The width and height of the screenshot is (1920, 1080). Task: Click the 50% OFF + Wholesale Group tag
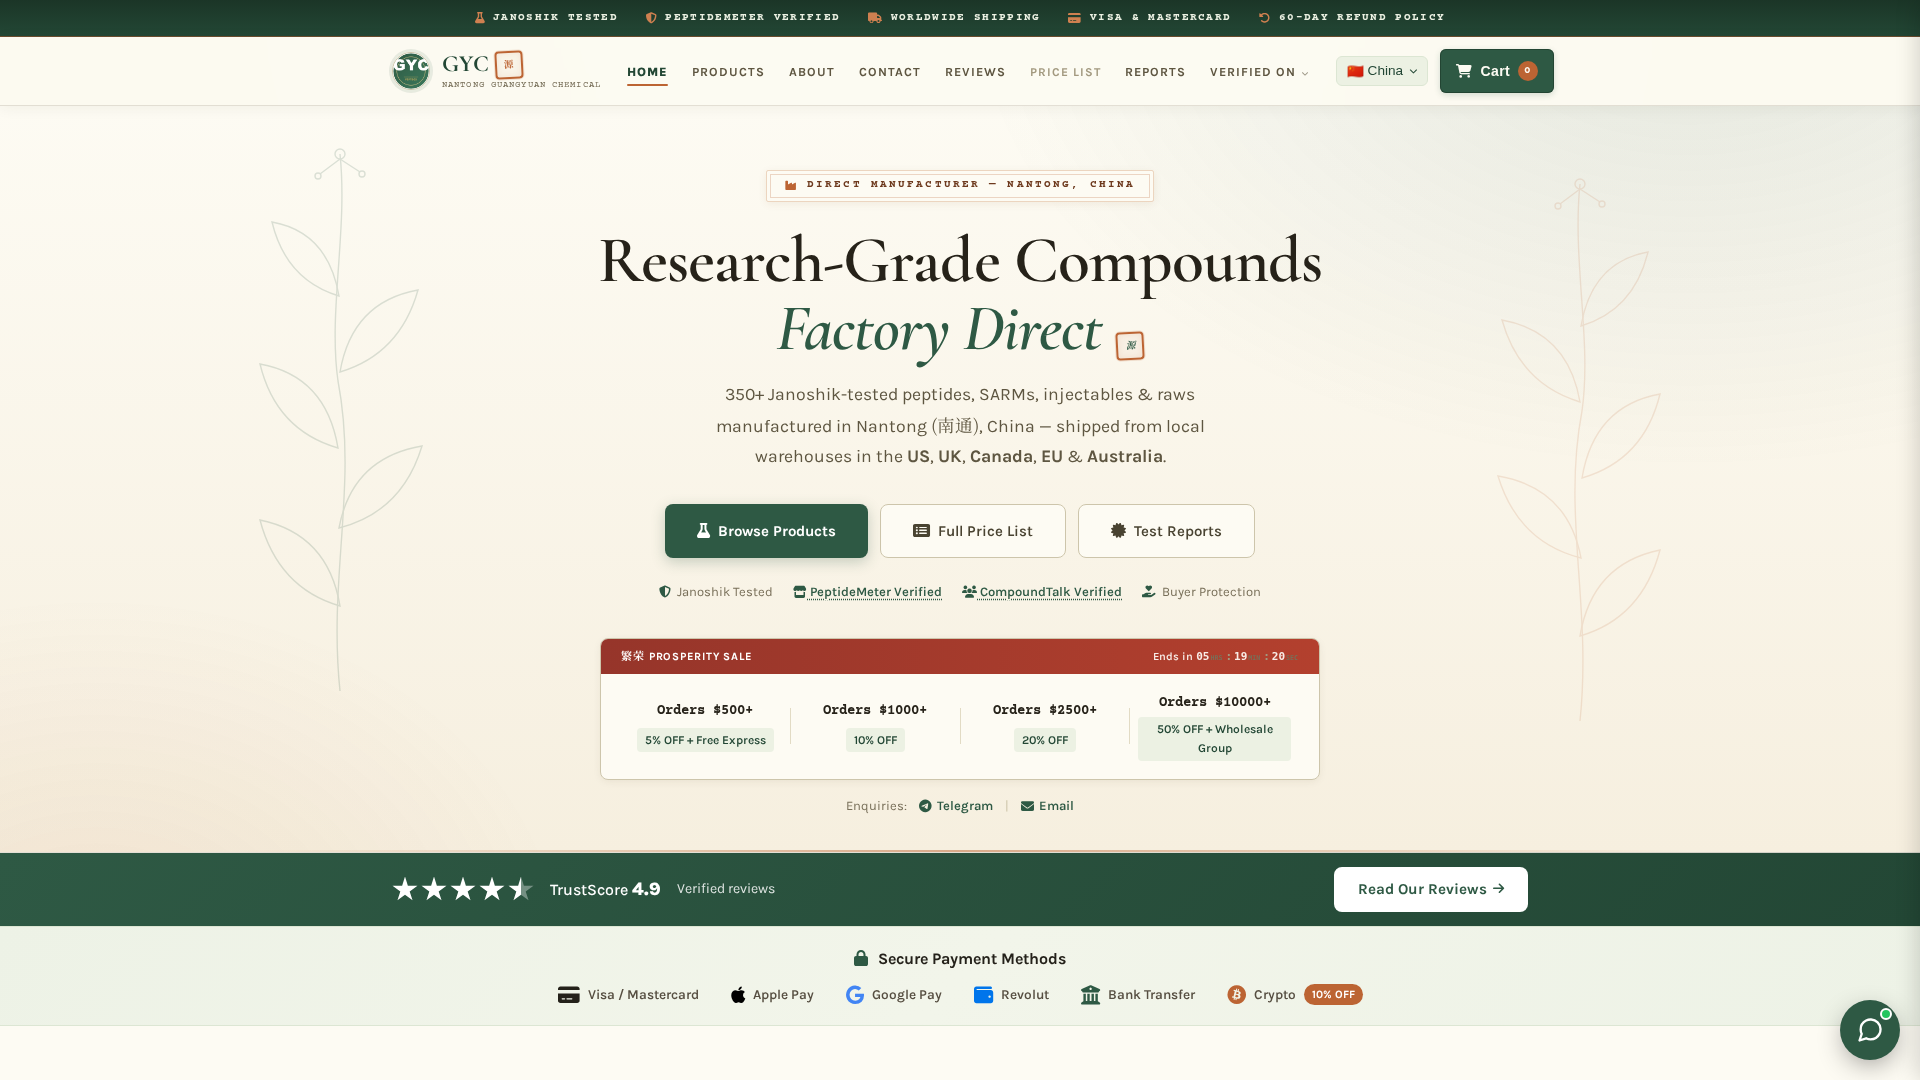tap(1215, 739)
